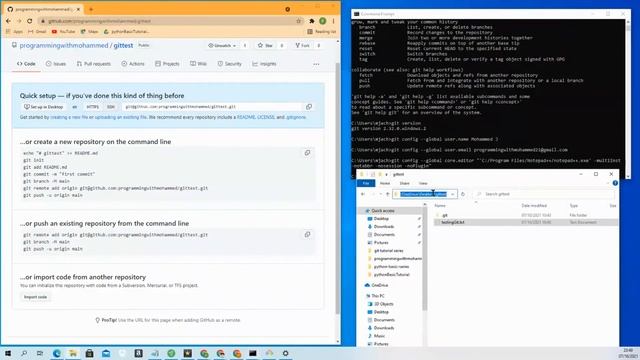Select This PC in navigation pane

coord(378,296)
